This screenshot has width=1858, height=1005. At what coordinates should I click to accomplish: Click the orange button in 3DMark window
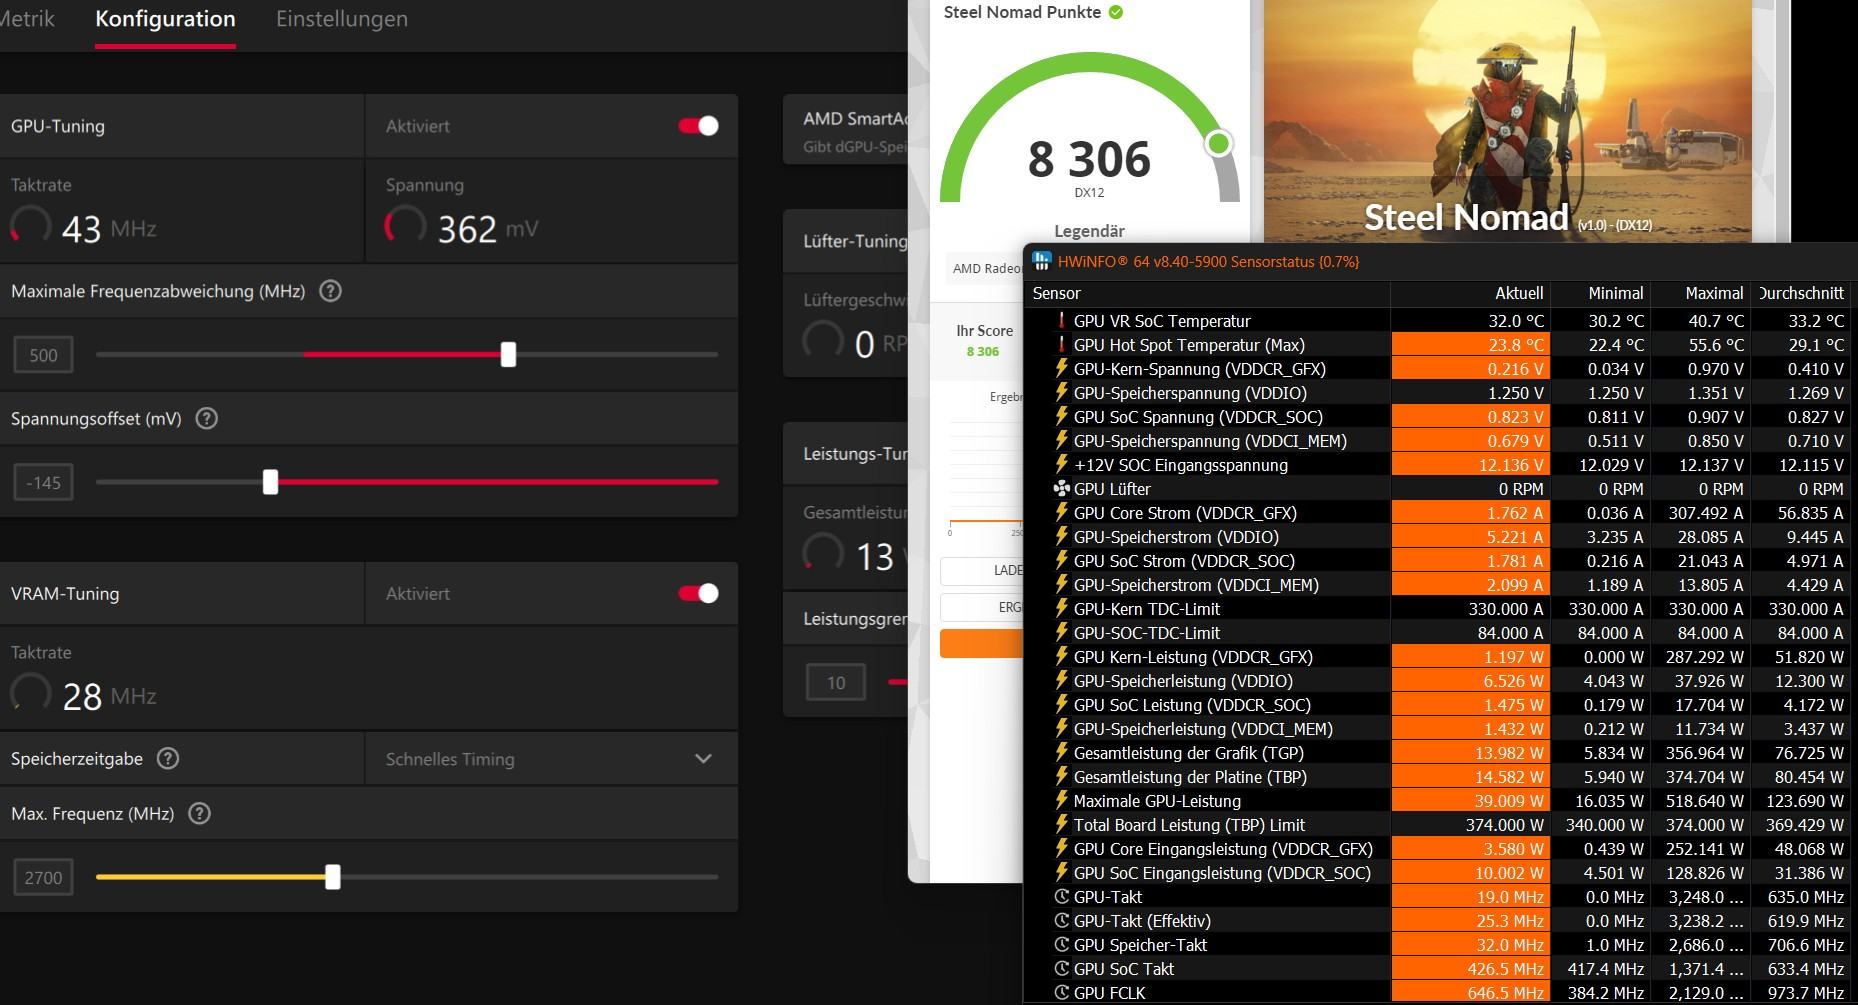981,643
